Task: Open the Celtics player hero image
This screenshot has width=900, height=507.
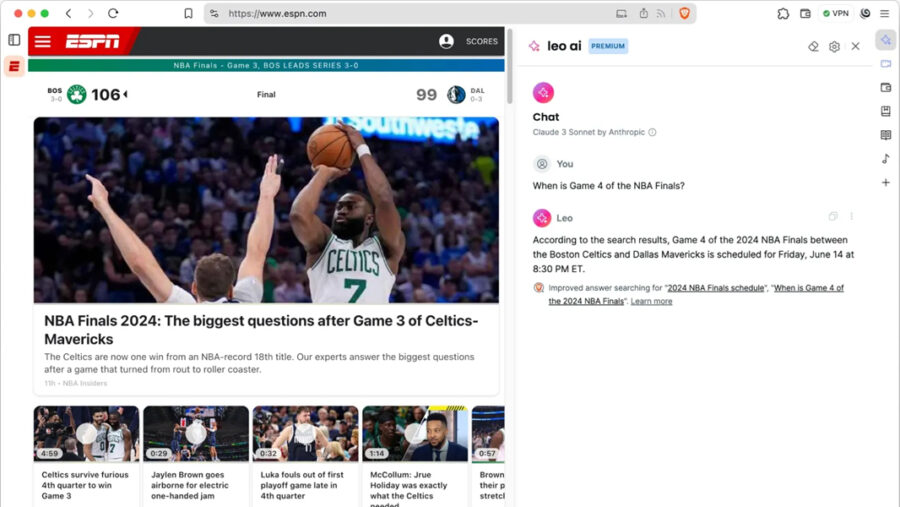Action: (266, 210)
